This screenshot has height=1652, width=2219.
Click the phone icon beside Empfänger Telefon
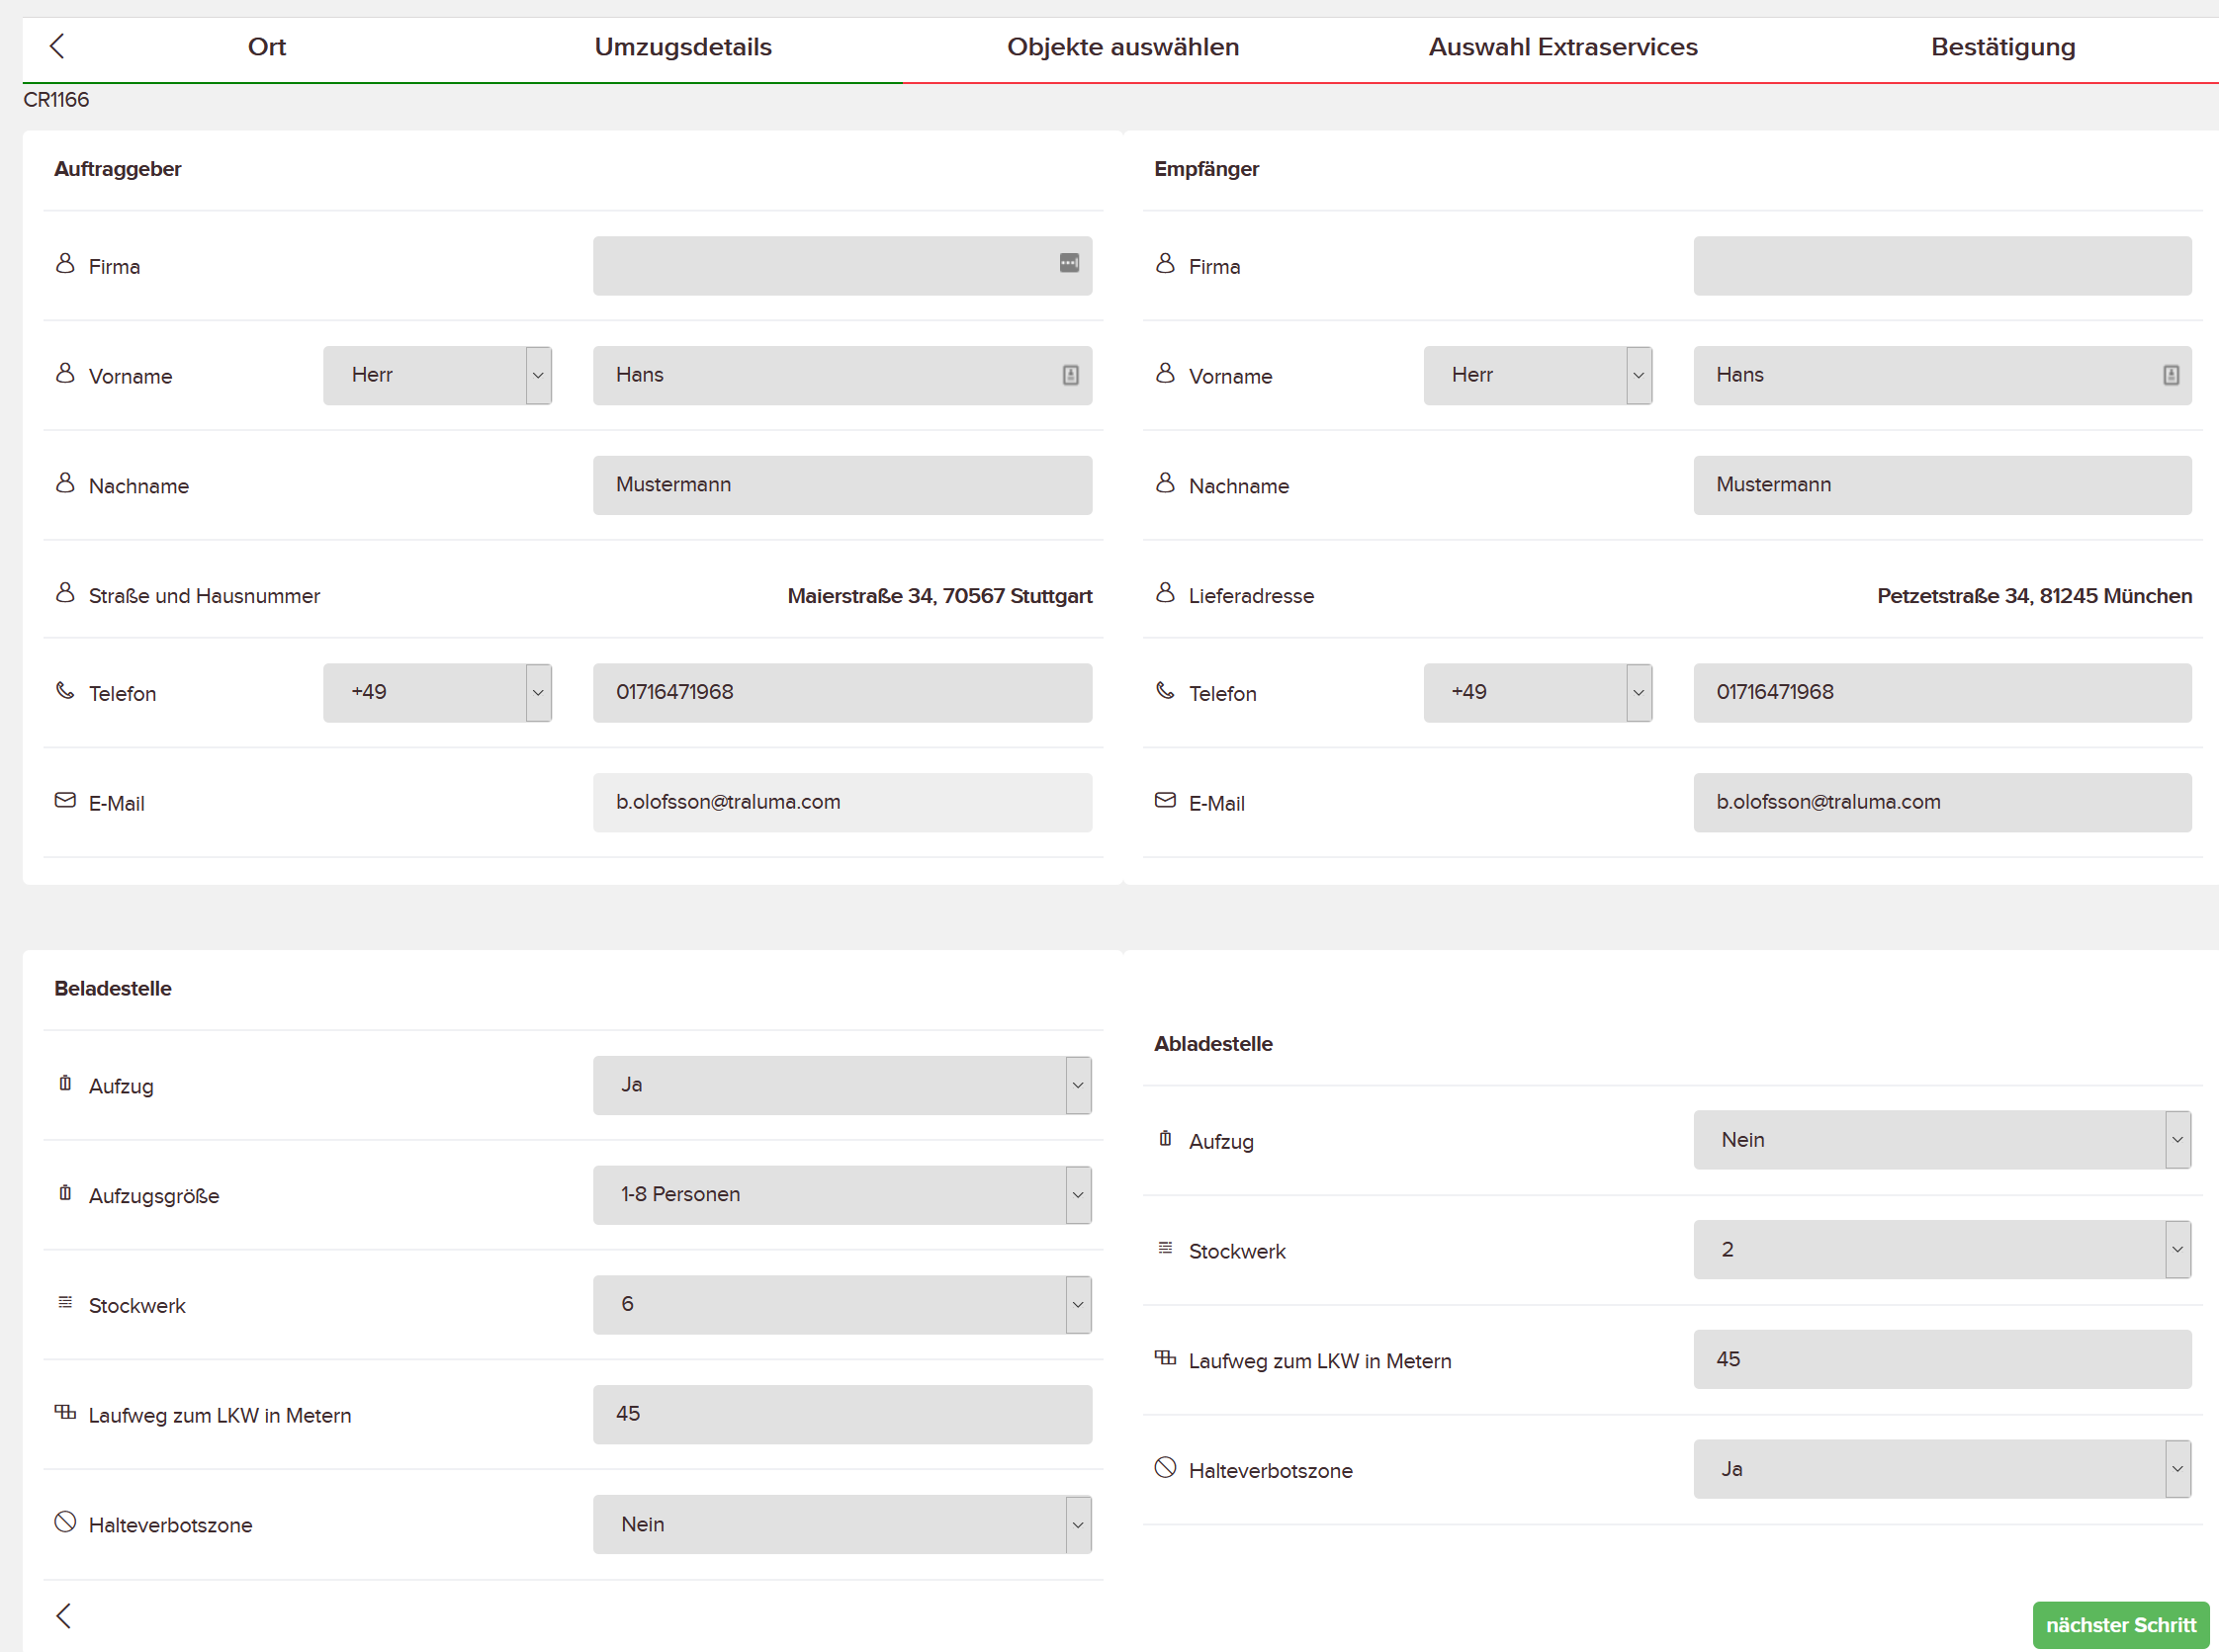point(1165,691)
